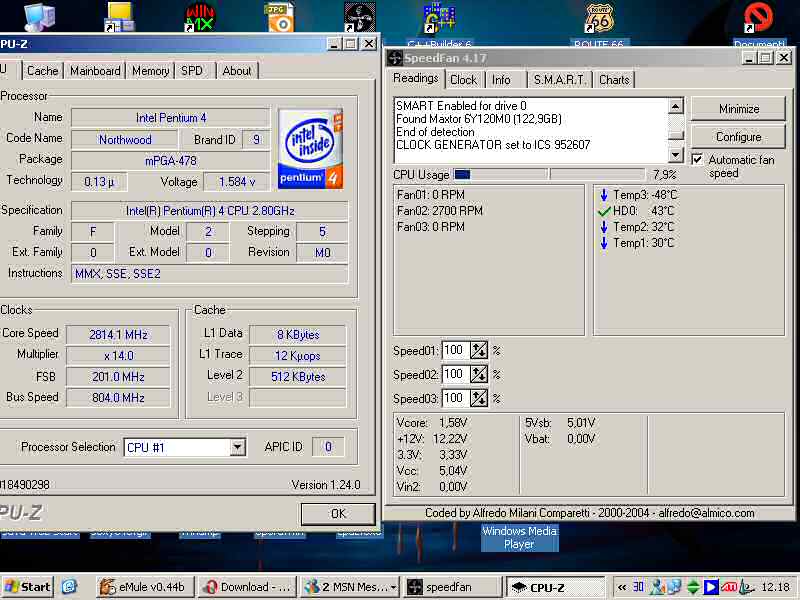Click the blue play-arrow tray icon

pos(711,587)
